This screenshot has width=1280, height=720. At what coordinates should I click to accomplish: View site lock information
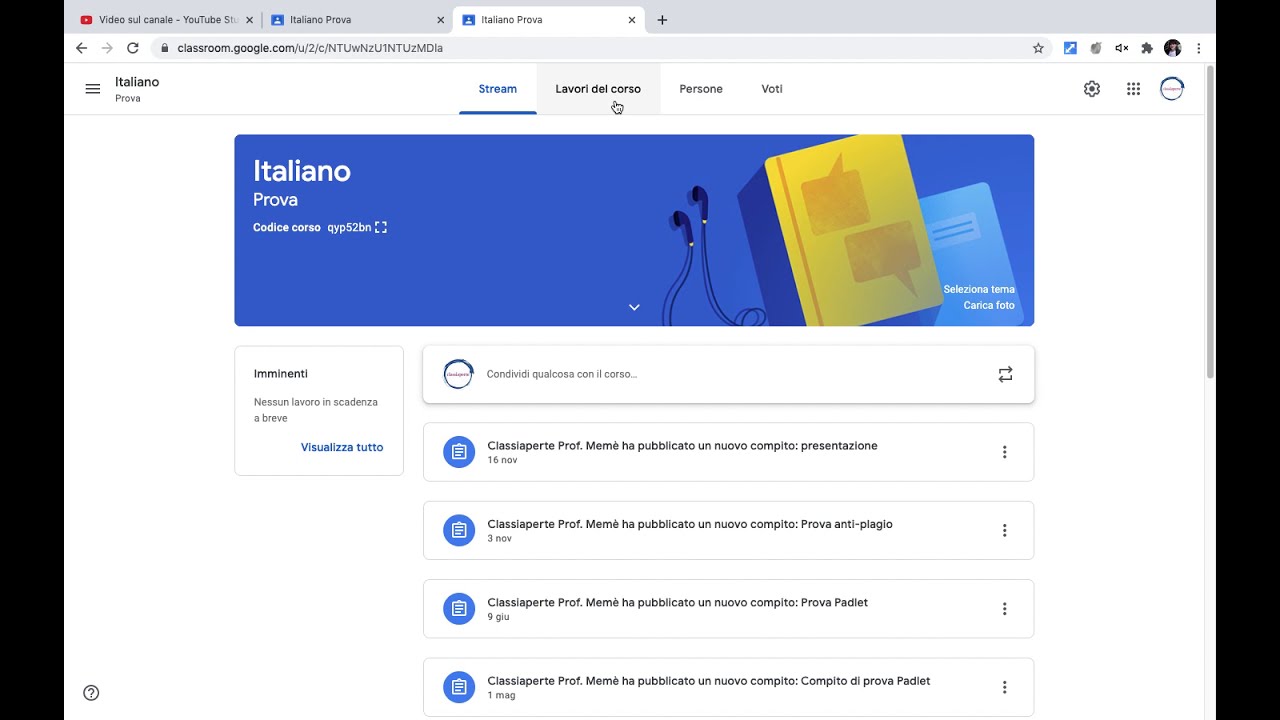click(163, 48)
